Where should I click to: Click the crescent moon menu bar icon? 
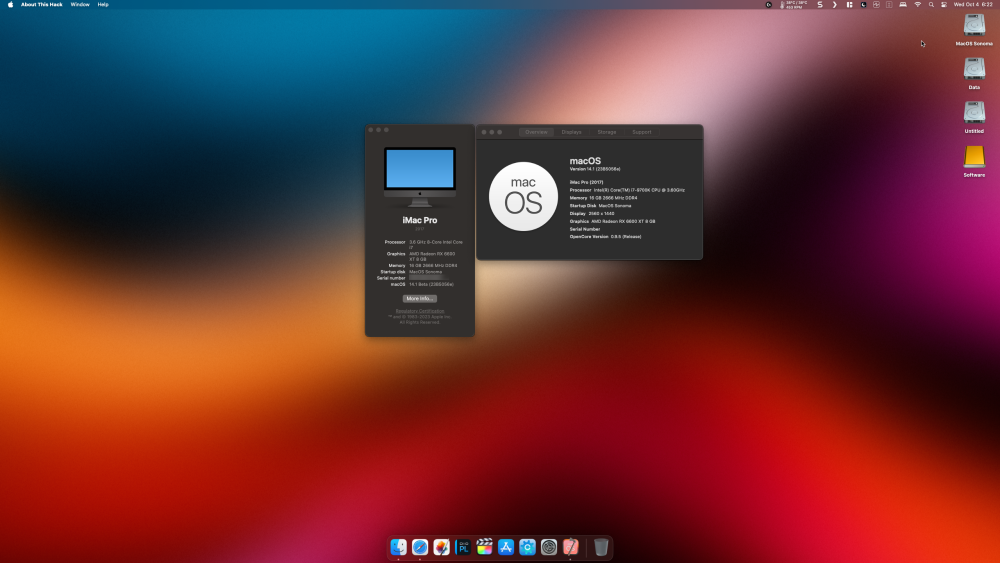coord(864,4)
